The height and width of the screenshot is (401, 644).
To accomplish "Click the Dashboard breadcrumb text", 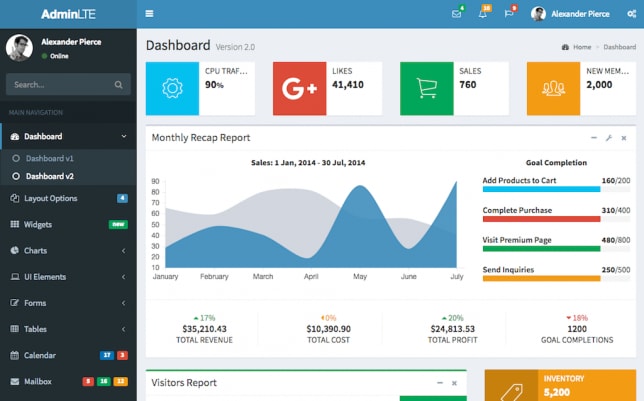I will (x=620, y=47).
